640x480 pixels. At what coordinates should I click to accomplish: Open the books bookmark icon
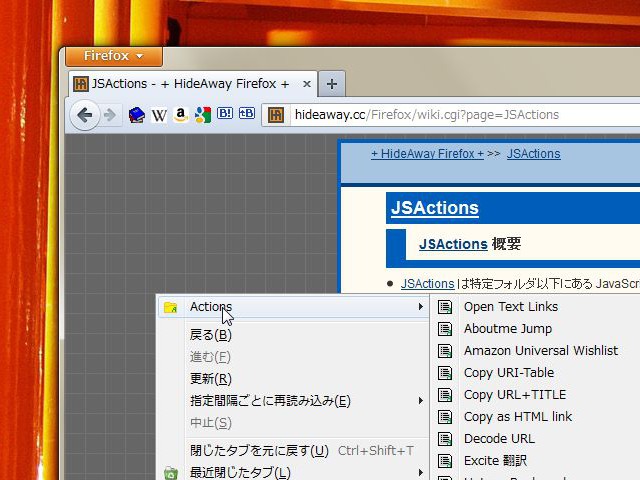[137, 115]
